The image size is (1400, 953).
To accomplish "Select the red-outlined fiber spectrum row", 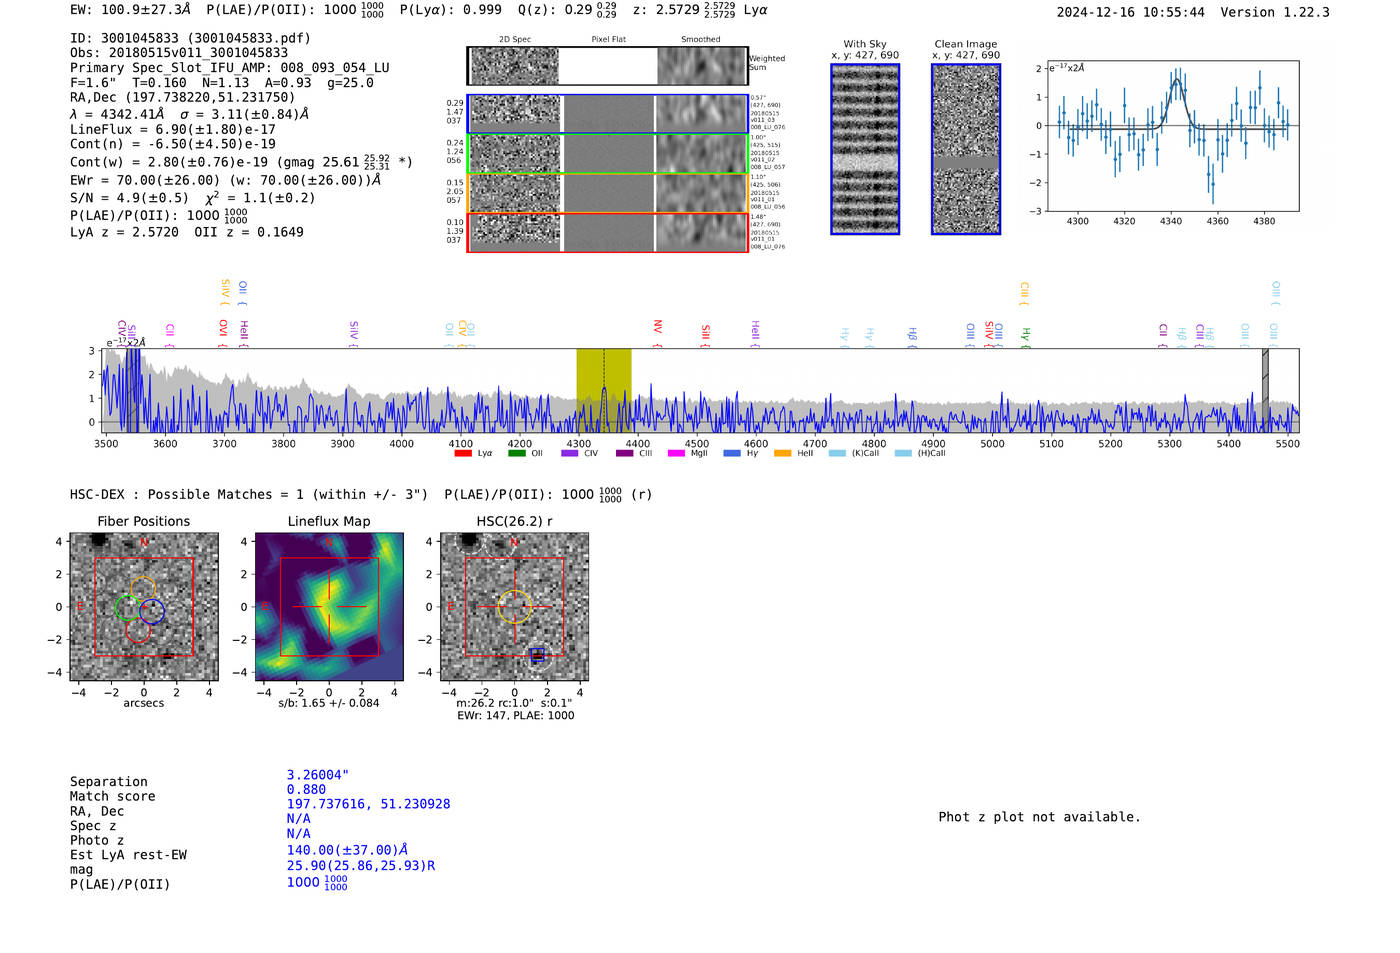I will [608, 233].
